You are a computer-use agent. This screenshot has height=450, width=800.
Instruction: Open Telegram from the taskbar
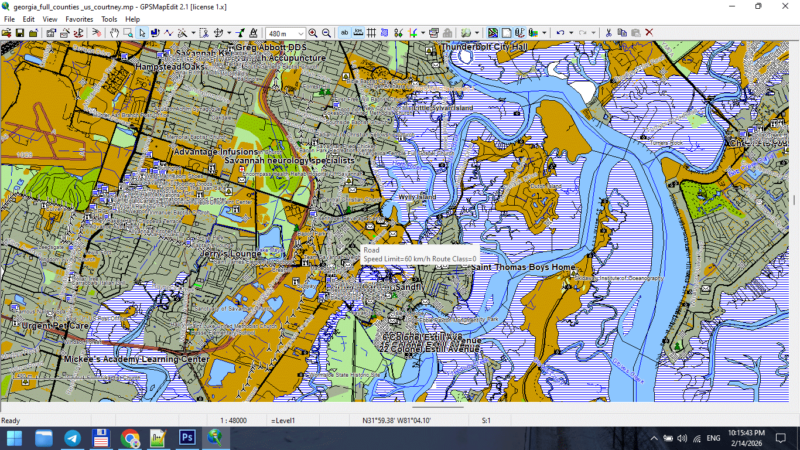coord(72,438)
